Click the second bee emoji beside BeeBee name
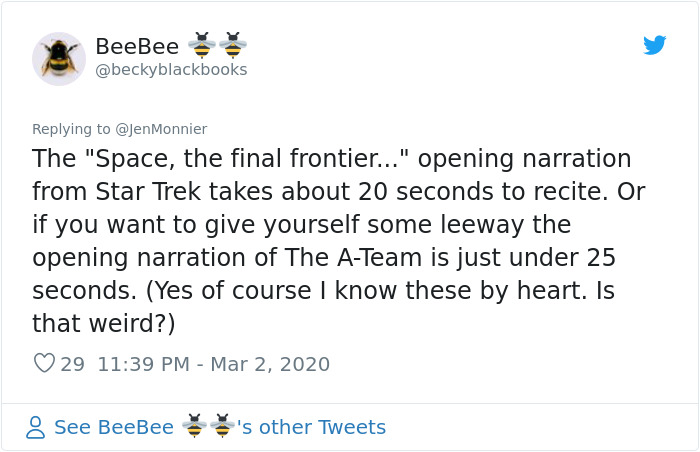 tap(233, 45)
